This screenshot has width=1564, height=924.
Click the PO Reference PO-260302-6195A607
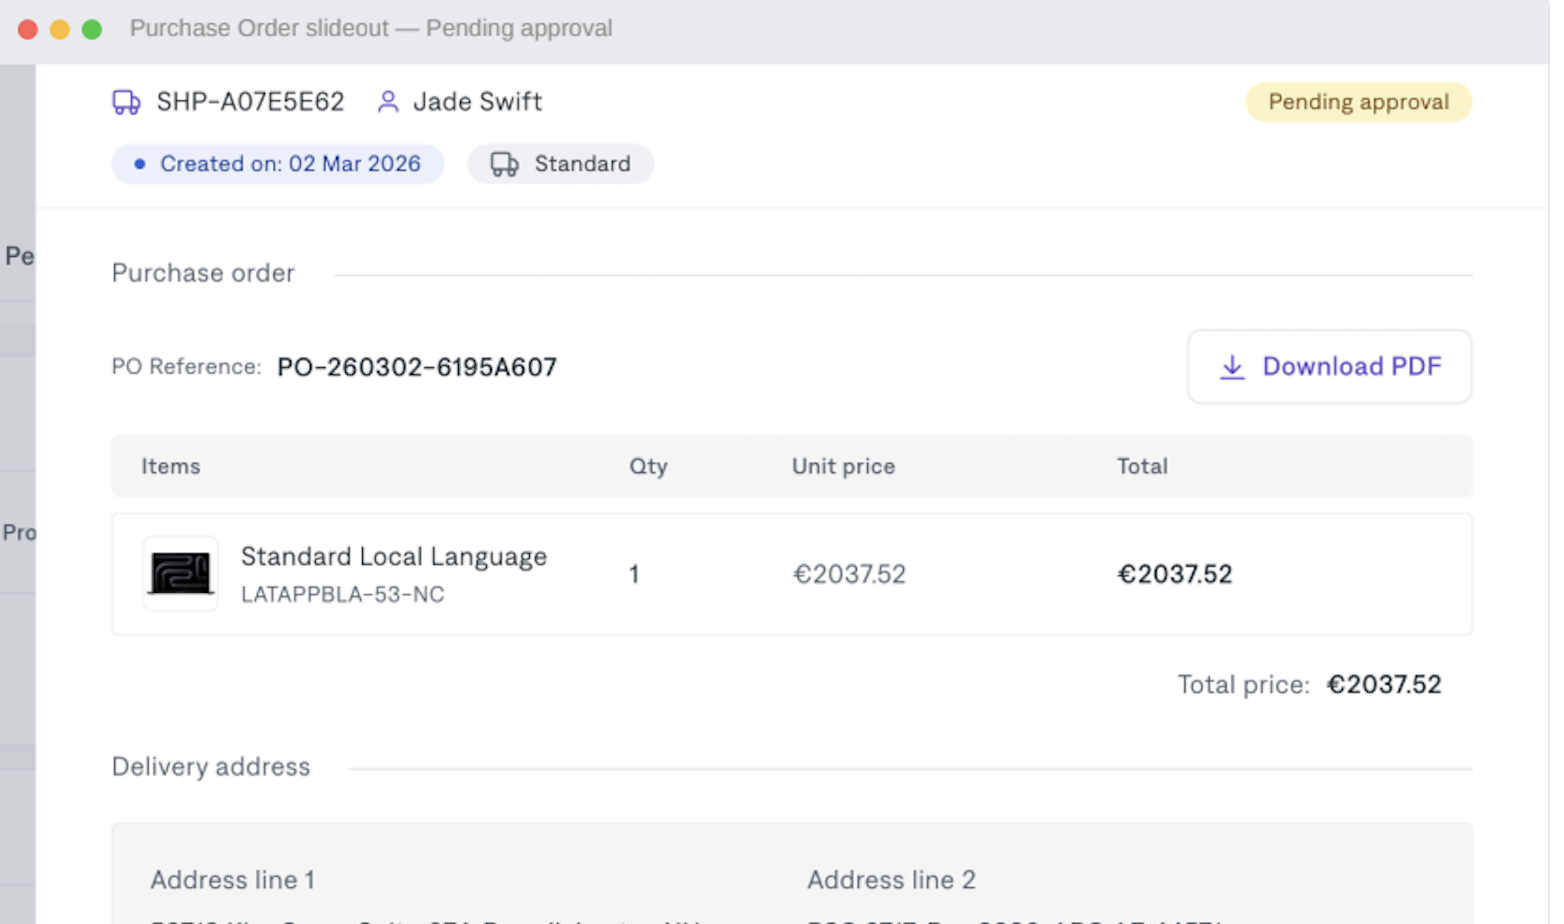point(417,366)
